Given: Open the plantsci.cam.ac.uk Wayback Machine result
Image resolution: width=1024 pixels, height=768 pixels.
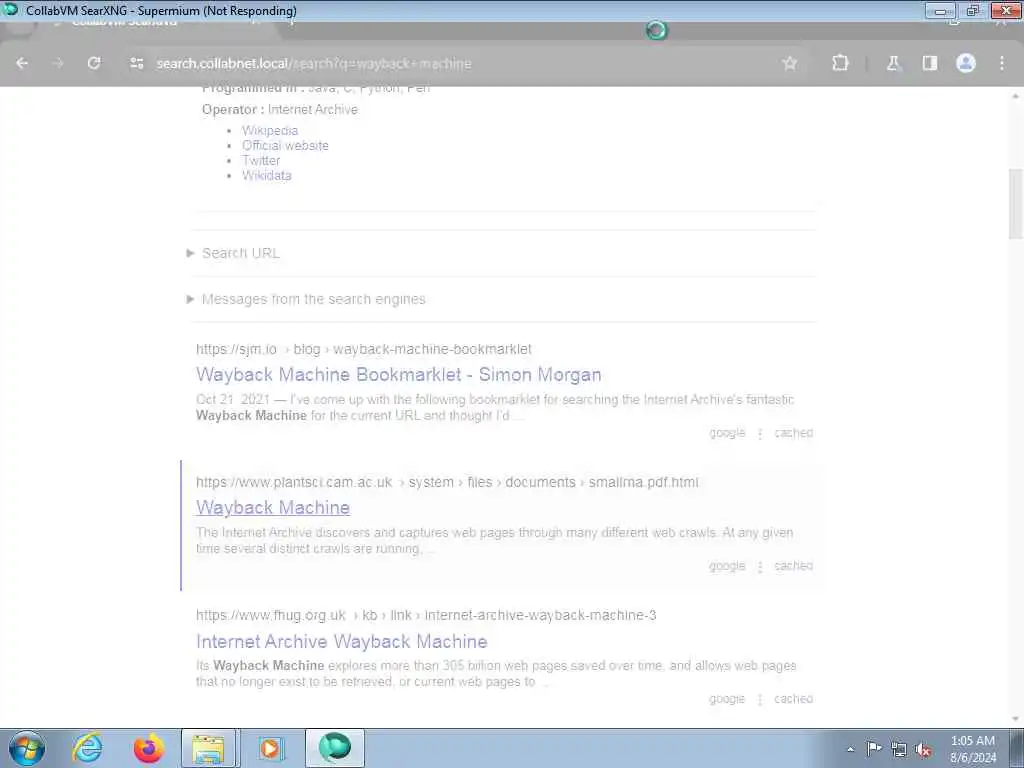Looking at the screenshot, I should point(273,508).
